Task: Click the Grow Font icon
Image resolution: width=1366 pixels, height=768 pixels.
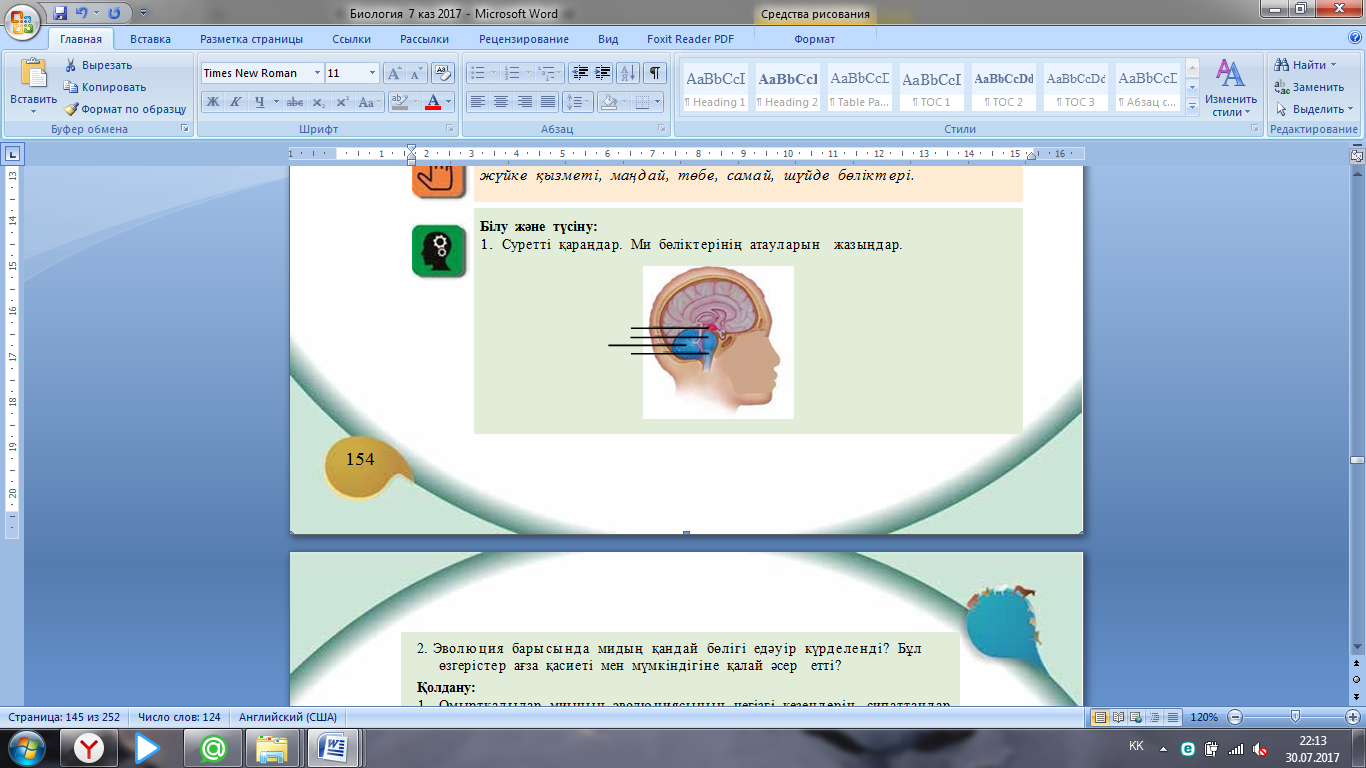Action: coord(395,73)
